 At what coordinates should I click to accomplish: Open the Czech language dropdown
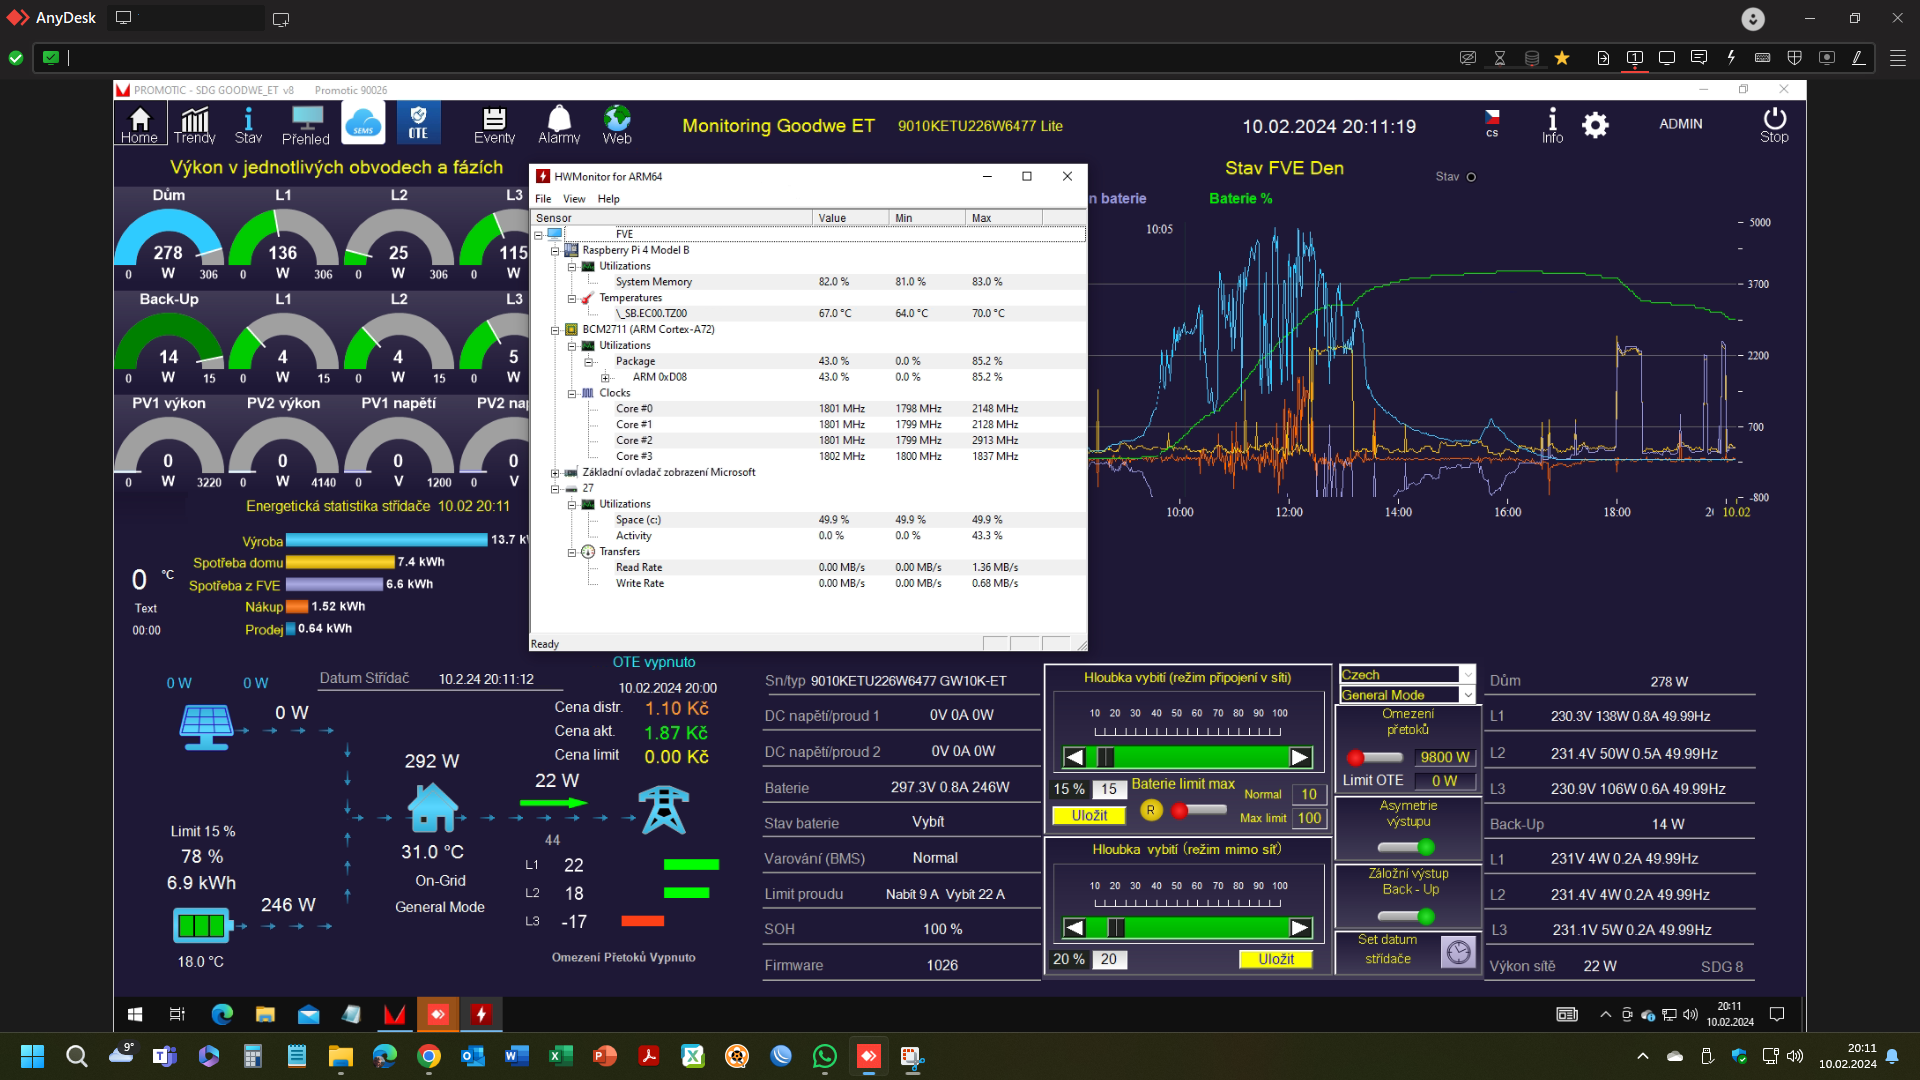(1467, 675)
